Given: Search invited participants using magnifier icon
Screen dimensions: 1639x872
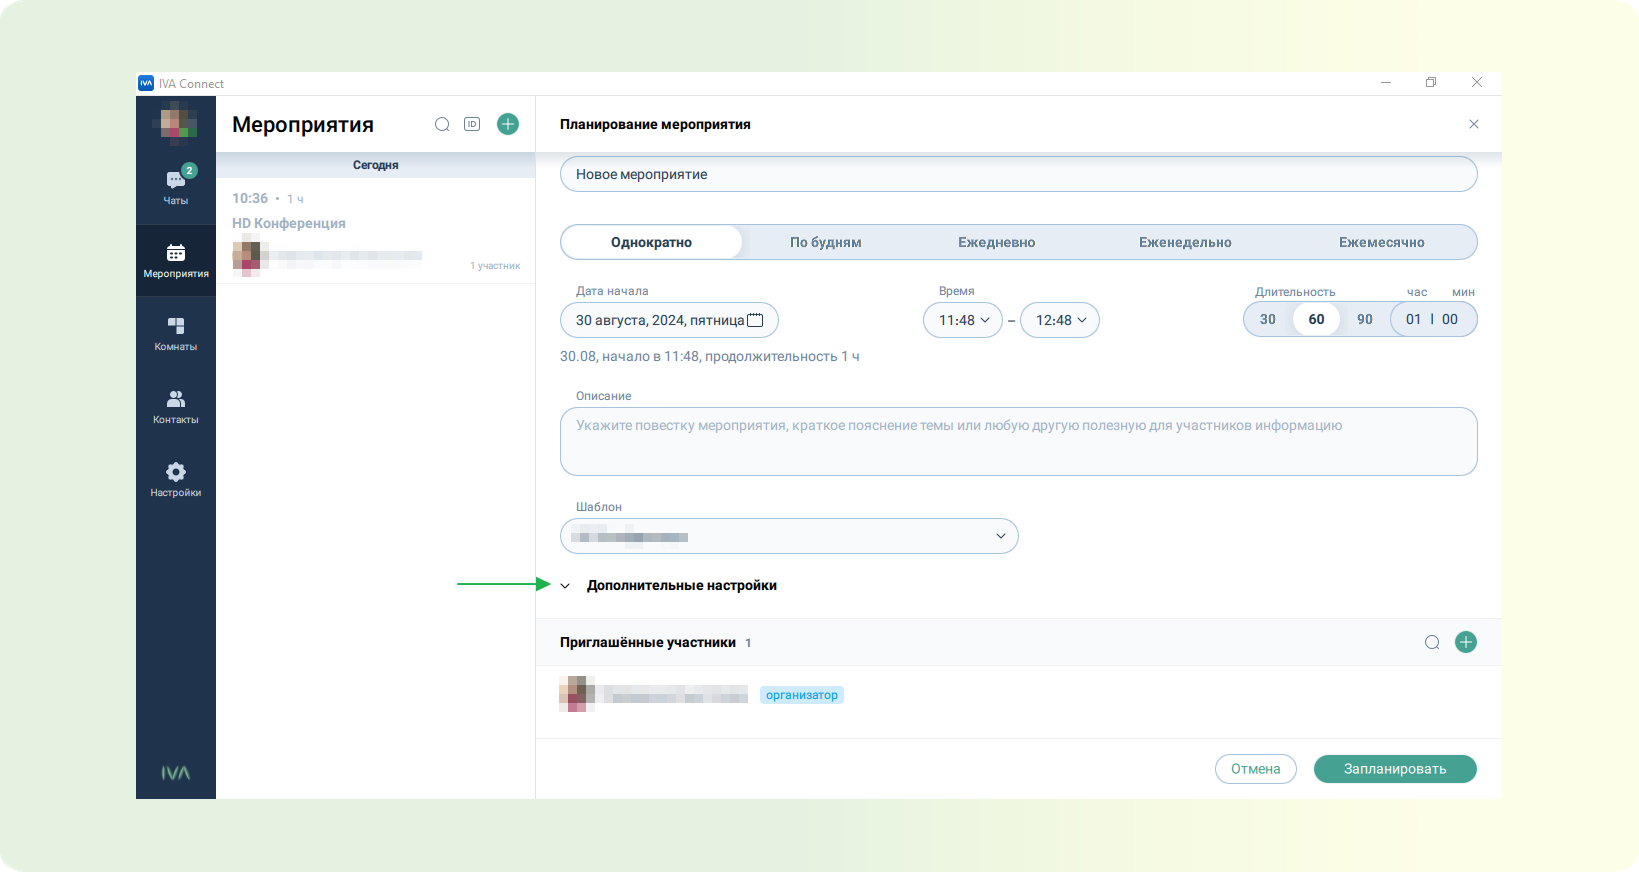Looking at the screenshot, I should coord(1432,642).
